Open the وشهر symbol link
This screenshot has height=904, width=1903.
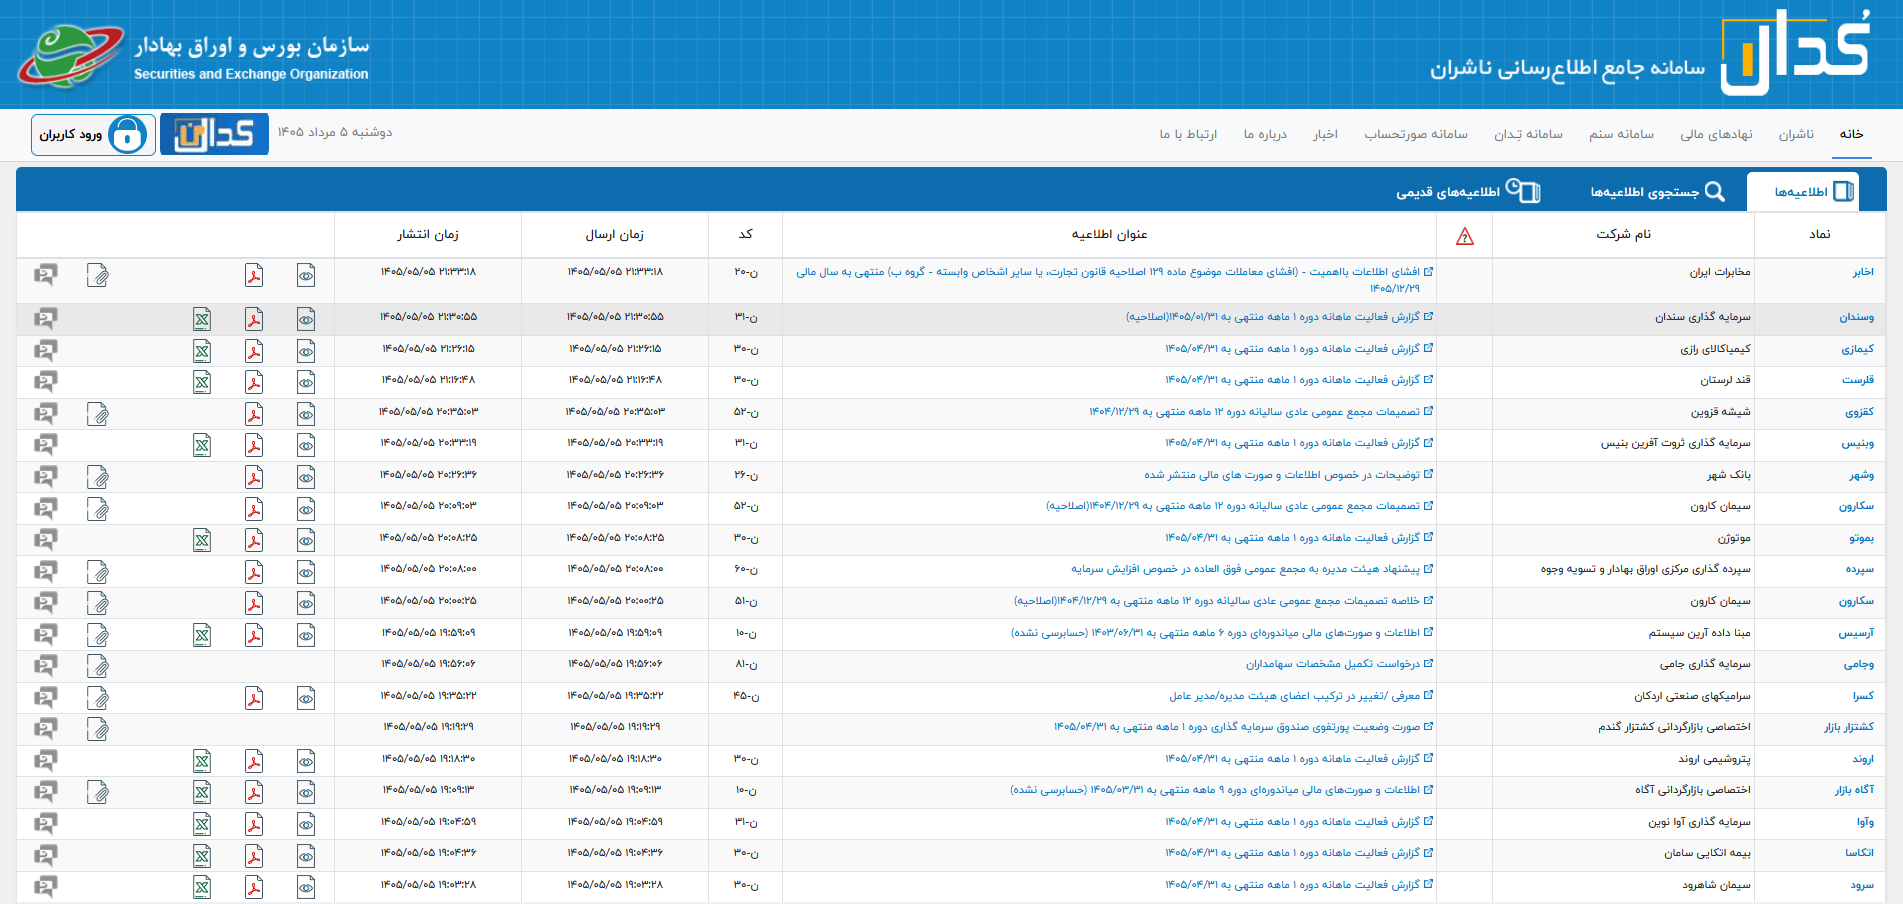click(1861, 475)
